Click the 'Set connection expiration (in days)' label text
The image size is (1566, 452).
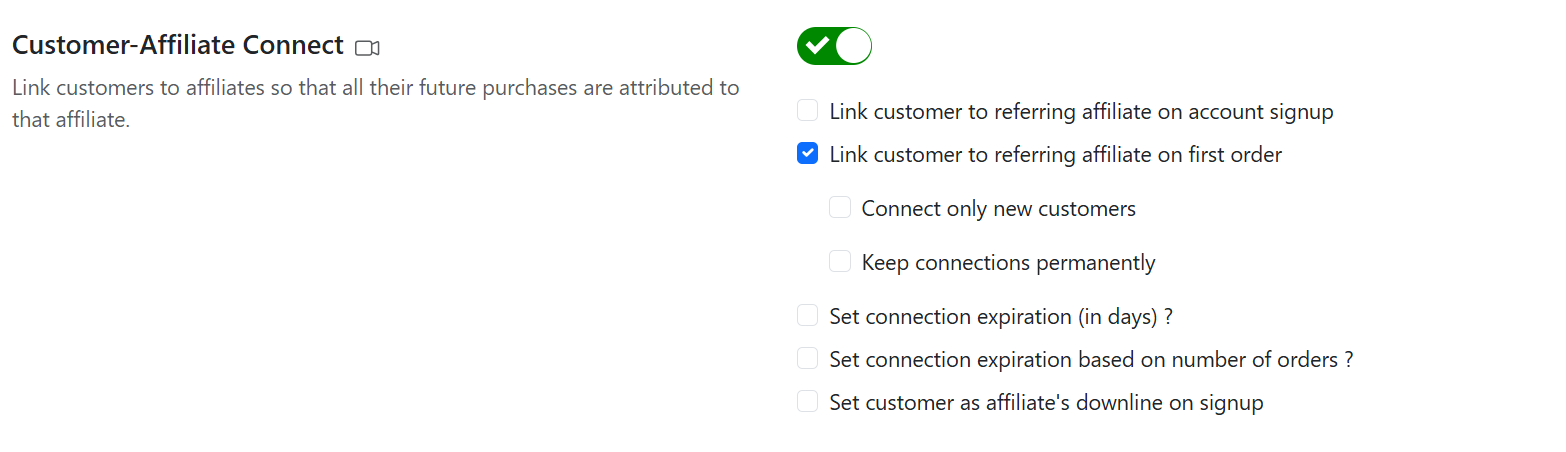pyautogui.click(x=994, y=317)
